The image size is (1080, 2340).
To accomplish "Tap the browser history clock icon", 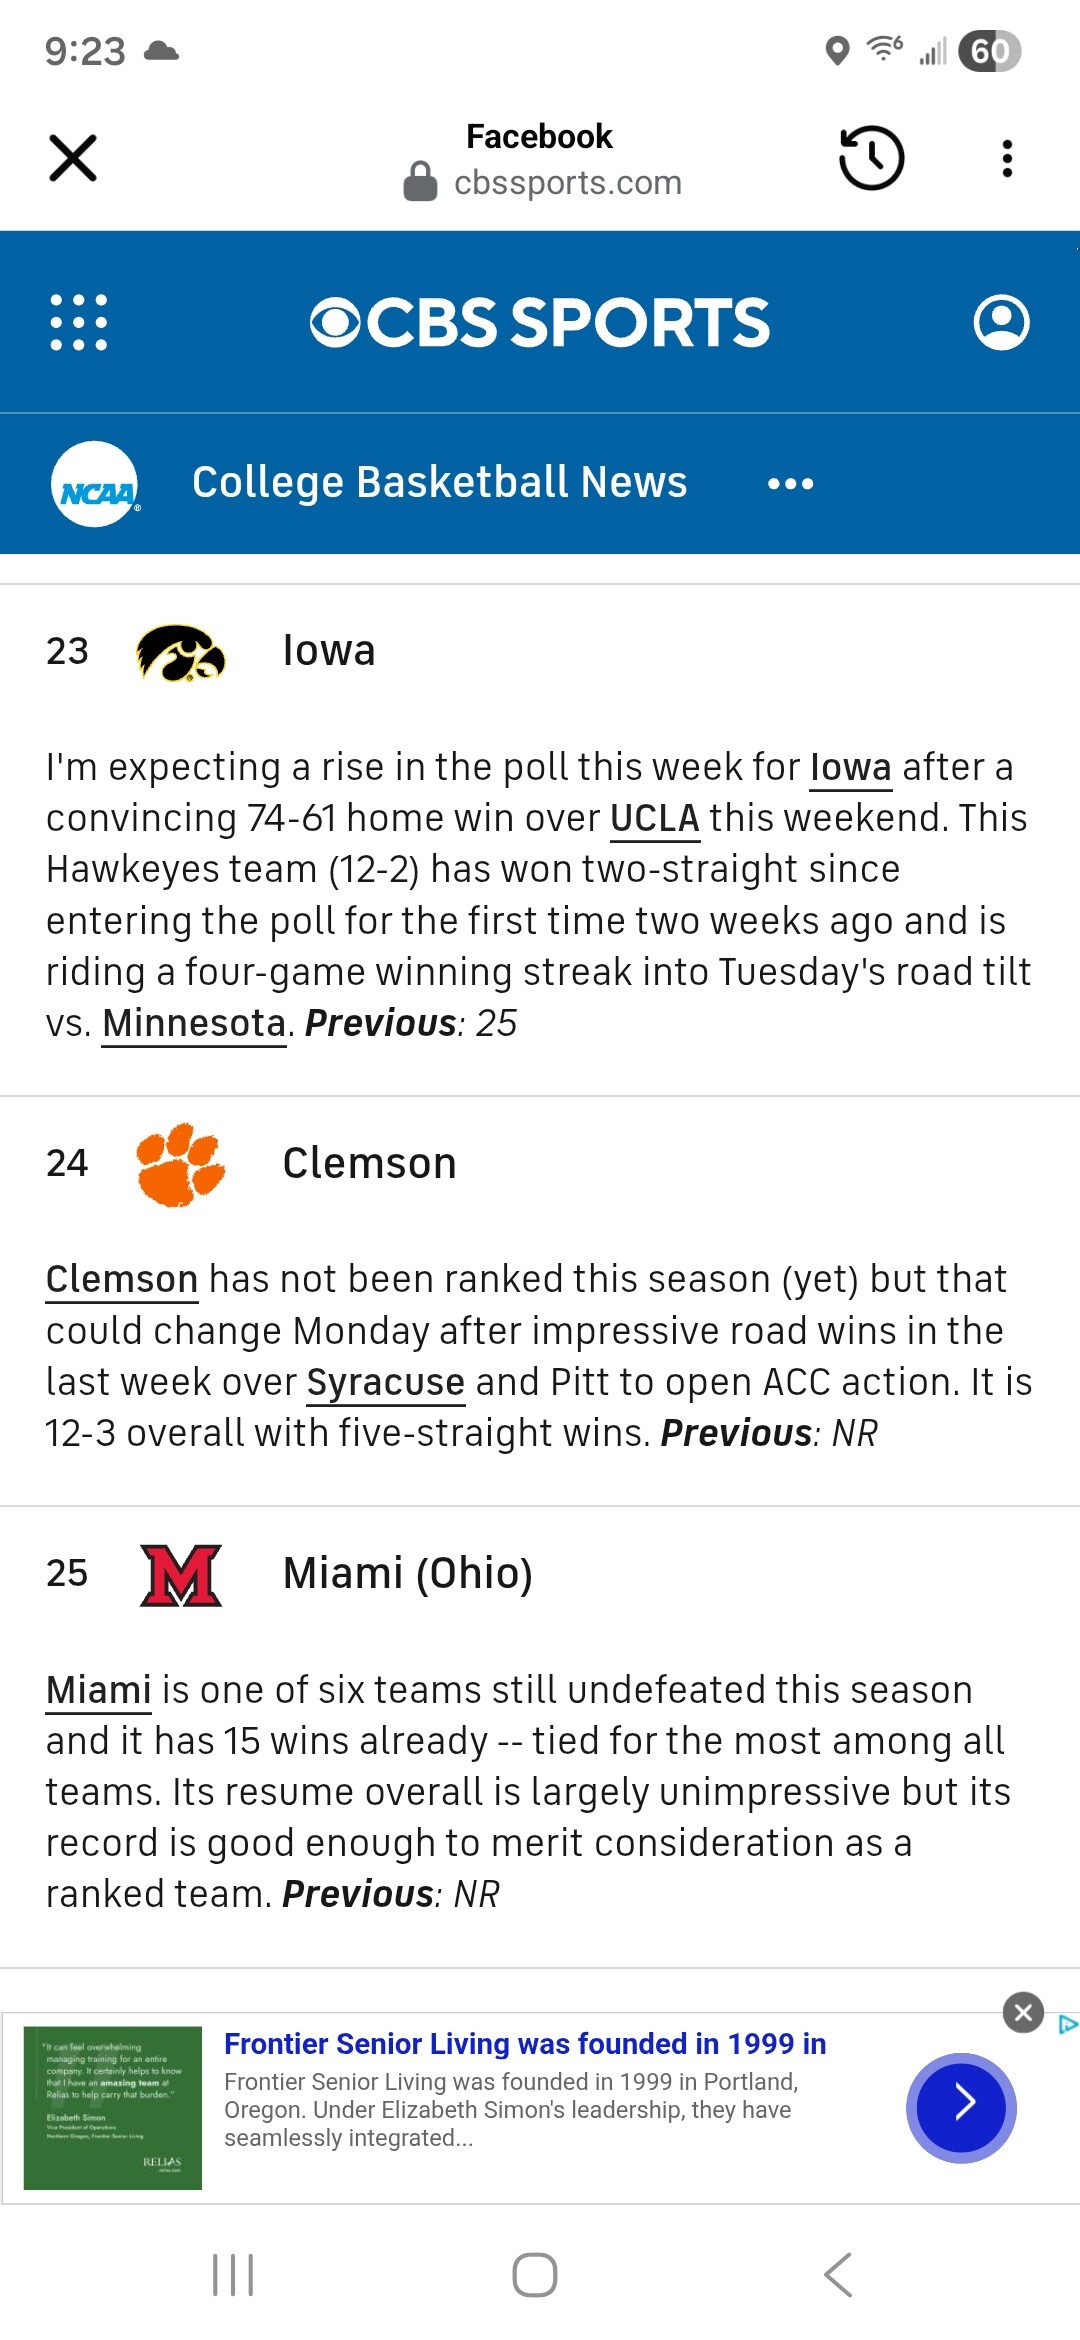I will click(x=871, y=158).
